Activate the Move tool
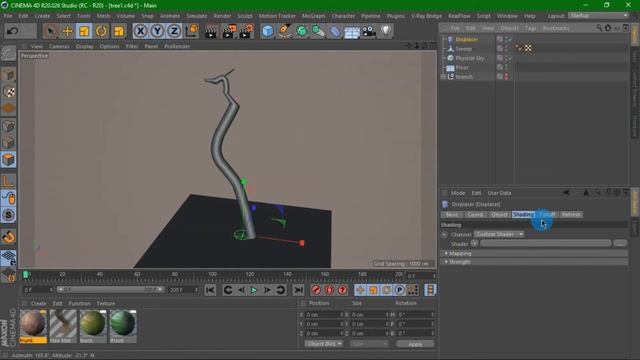 67,31
